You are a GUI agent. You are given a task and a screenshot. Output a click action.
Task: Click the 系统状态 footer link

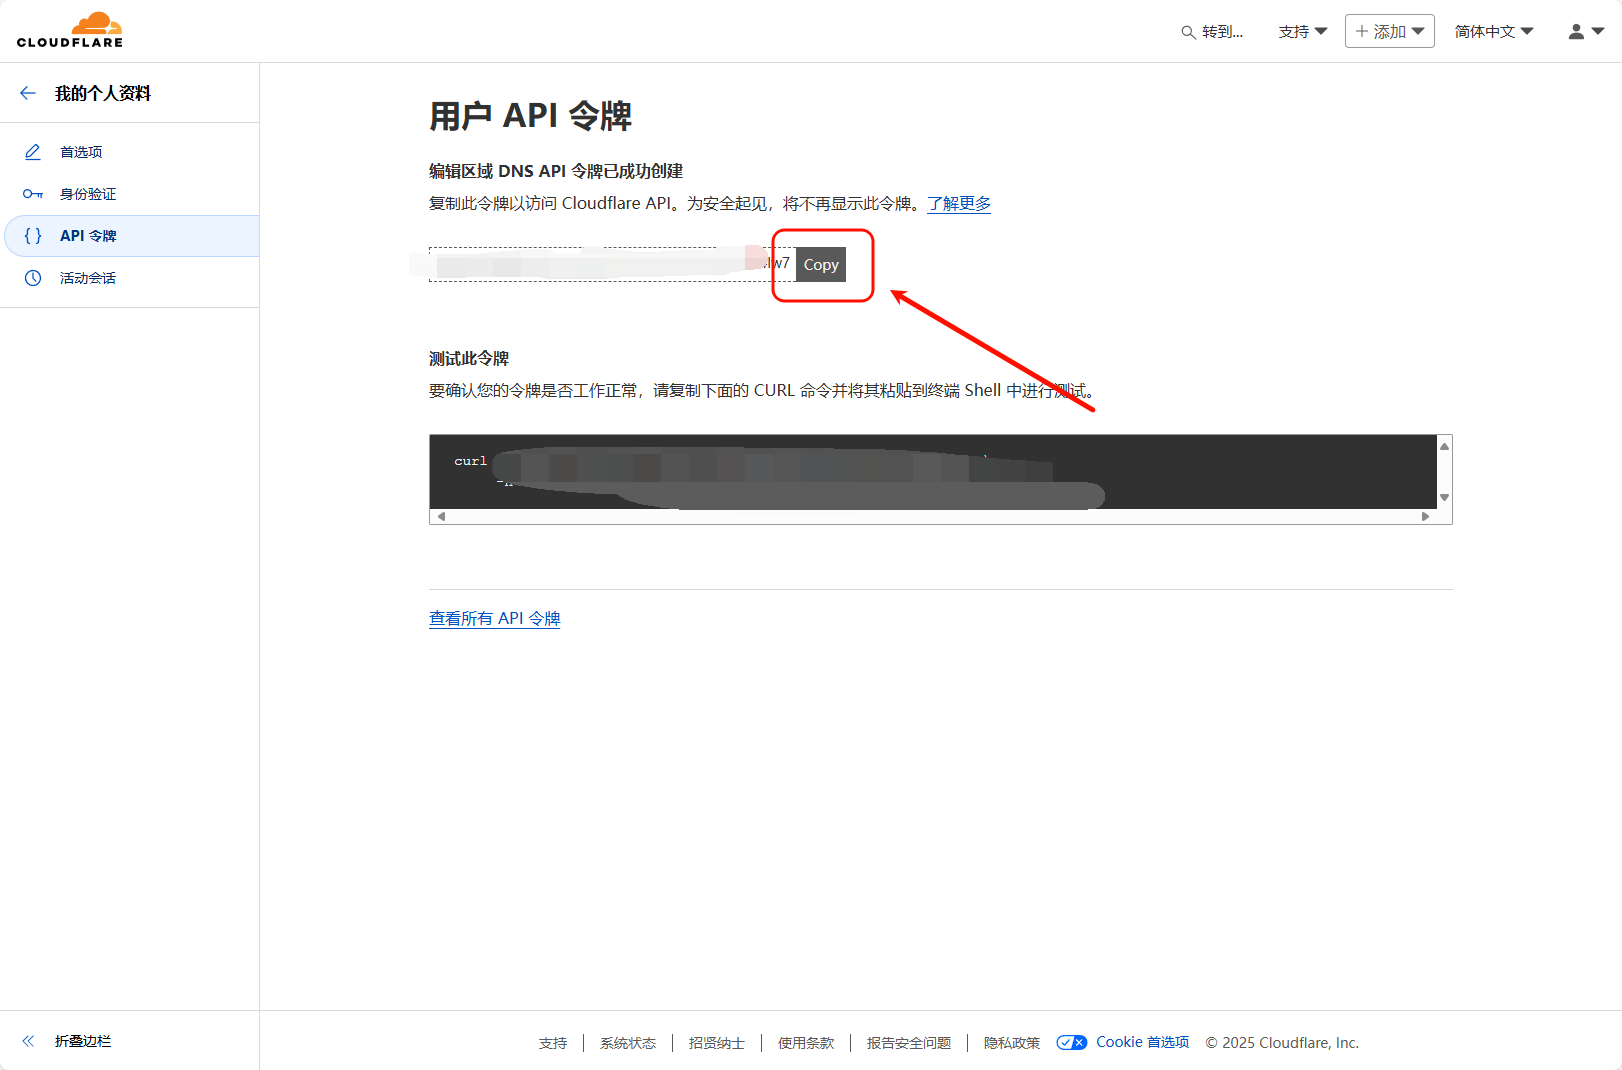tap(628, 1043)
